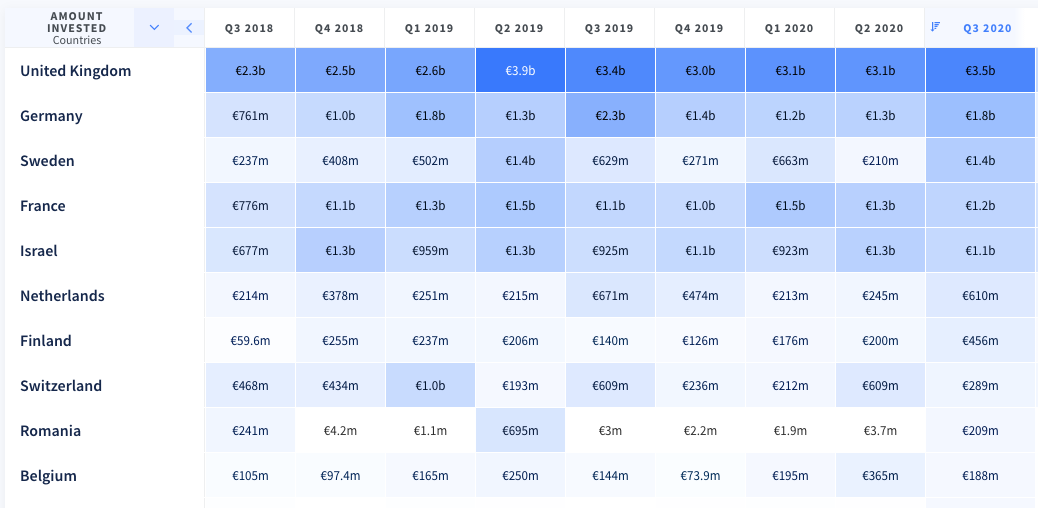1038x508 pixels.
Task: Click the sort icon beside Q3 2020
Action: tap(936, 27)
